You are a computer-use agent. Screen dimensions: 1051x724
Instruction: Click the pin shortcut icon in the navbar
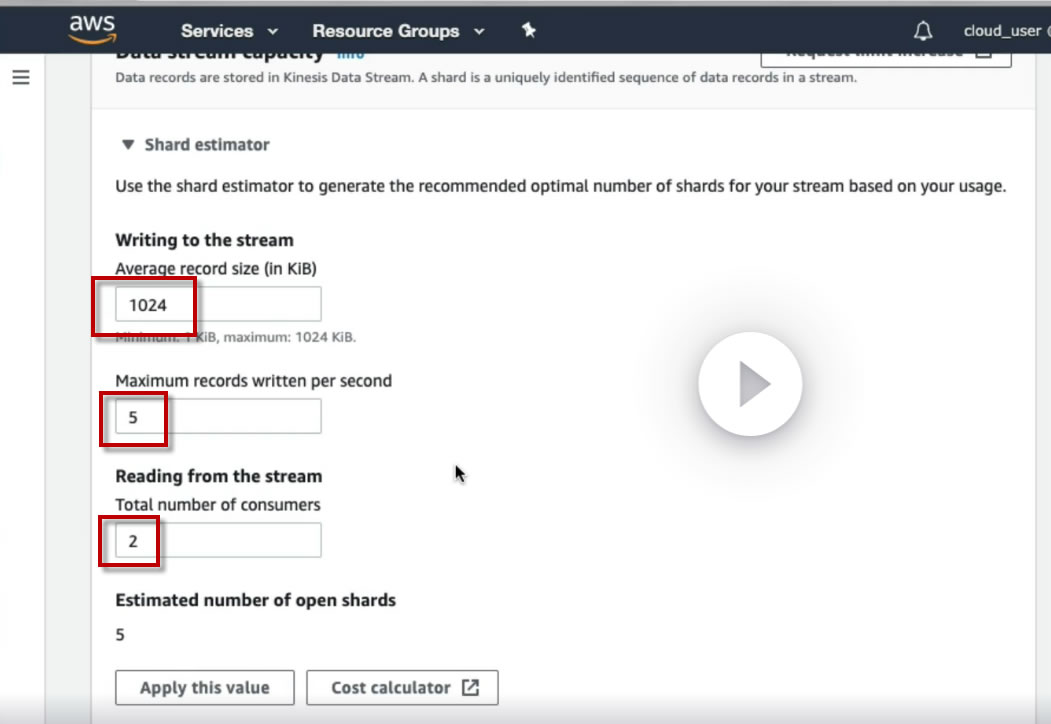(529, 30)
